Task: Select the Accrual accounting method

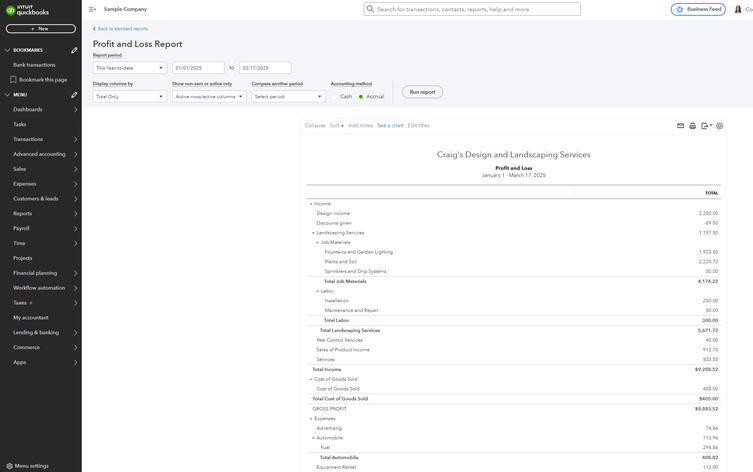Action: pyautogui.click(x=361, y=97)
